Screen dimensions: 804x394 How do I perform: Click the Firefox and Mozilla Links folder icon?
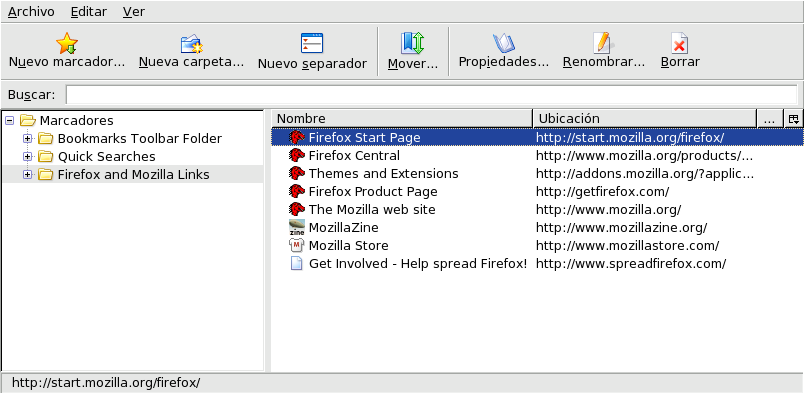[x=46, y=174]
